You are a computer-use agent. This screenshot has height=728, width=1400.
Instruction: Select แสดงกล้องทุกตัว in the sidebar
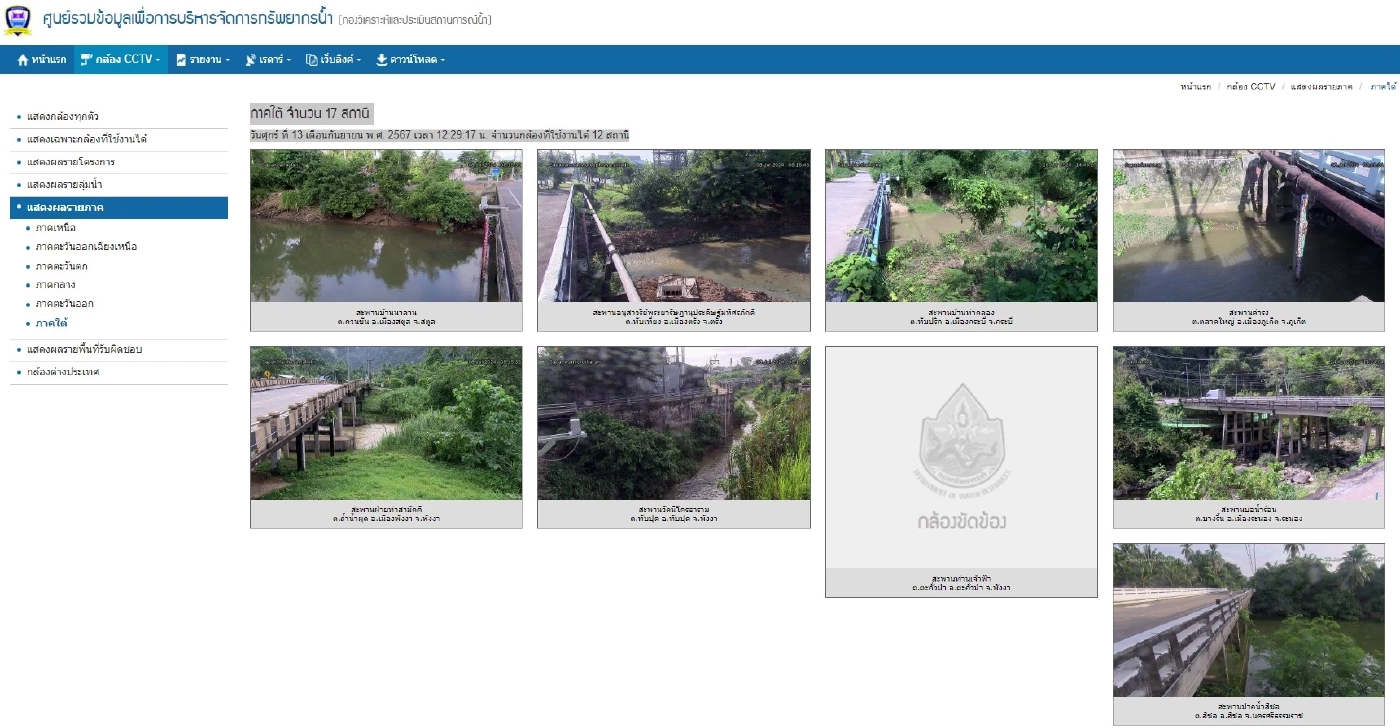click(x=63, y=117)
